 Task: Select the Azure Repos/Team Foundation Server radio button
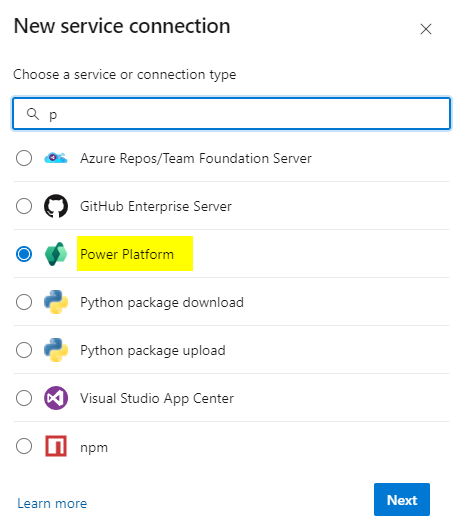click(x=24, y=158)
